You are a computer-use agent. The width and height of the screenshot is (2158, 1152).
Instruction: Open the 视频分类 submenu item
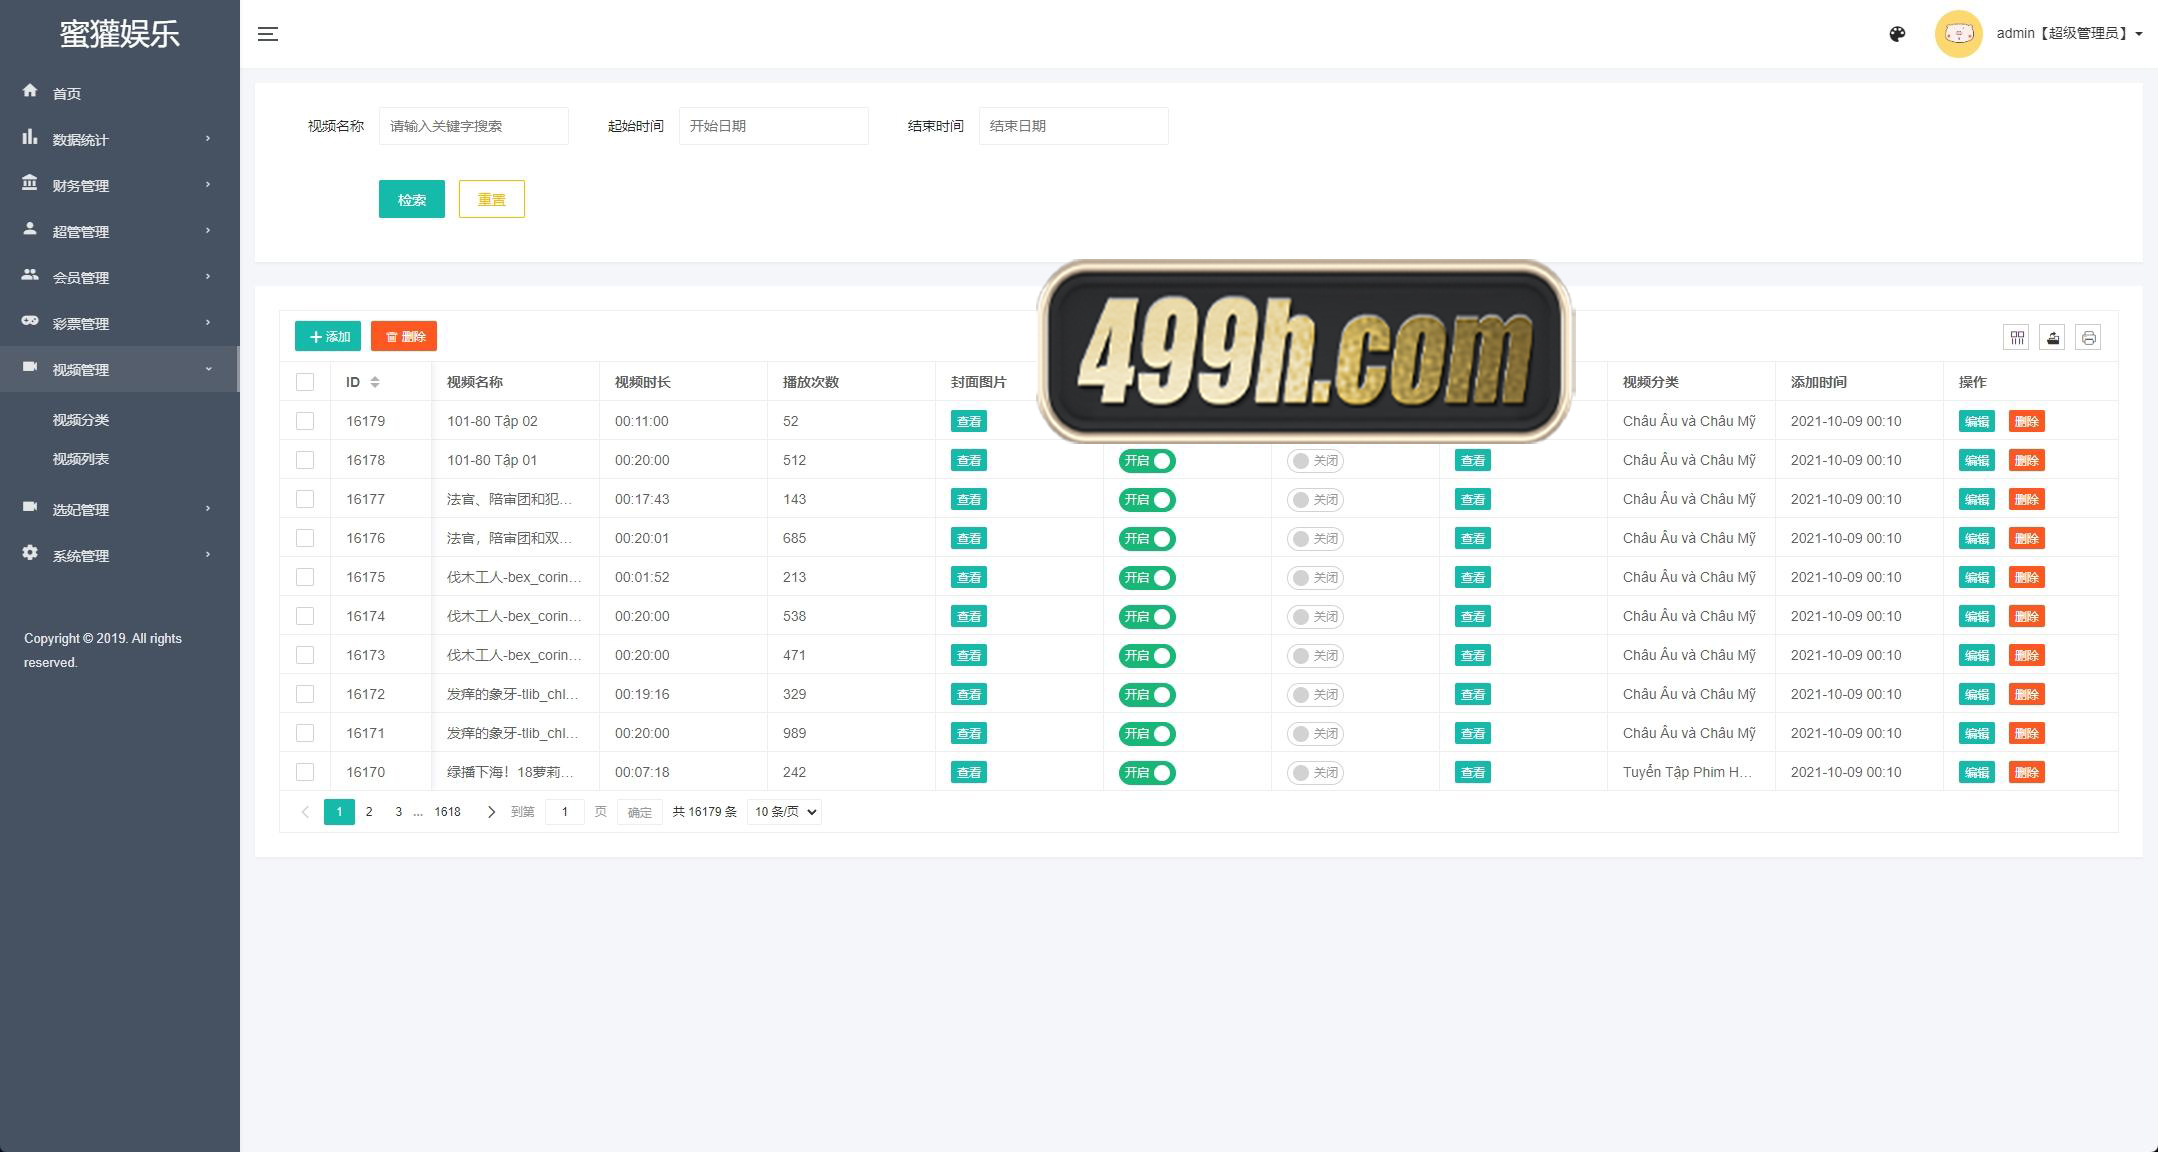[x=81, y=420]
